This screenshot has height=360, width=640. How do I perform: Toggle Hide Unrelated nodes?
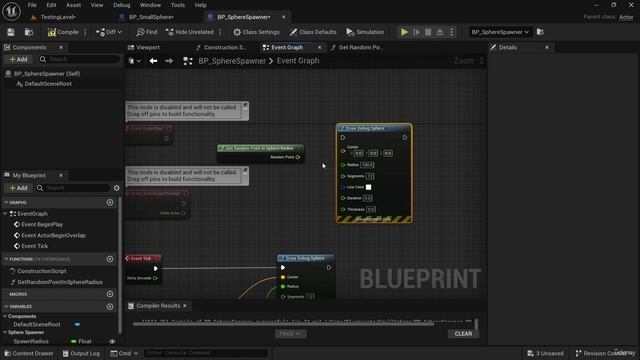[190, 32]
